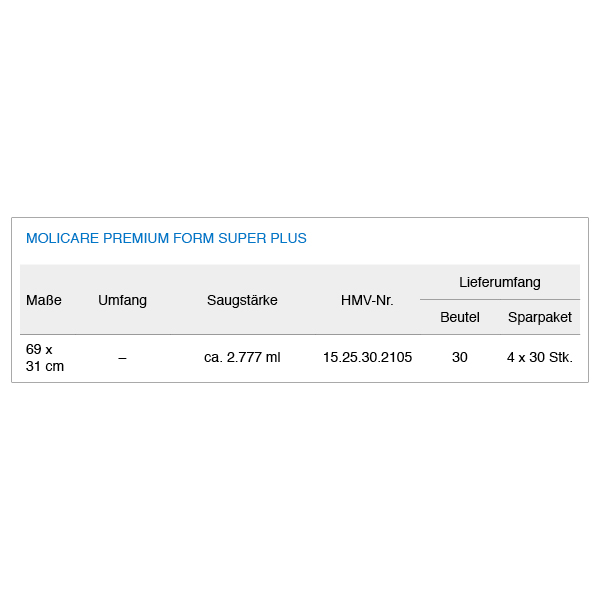Select the Beutel quantity 30
The width and height of the screenshot is (600, 600).
coord(460,357)
